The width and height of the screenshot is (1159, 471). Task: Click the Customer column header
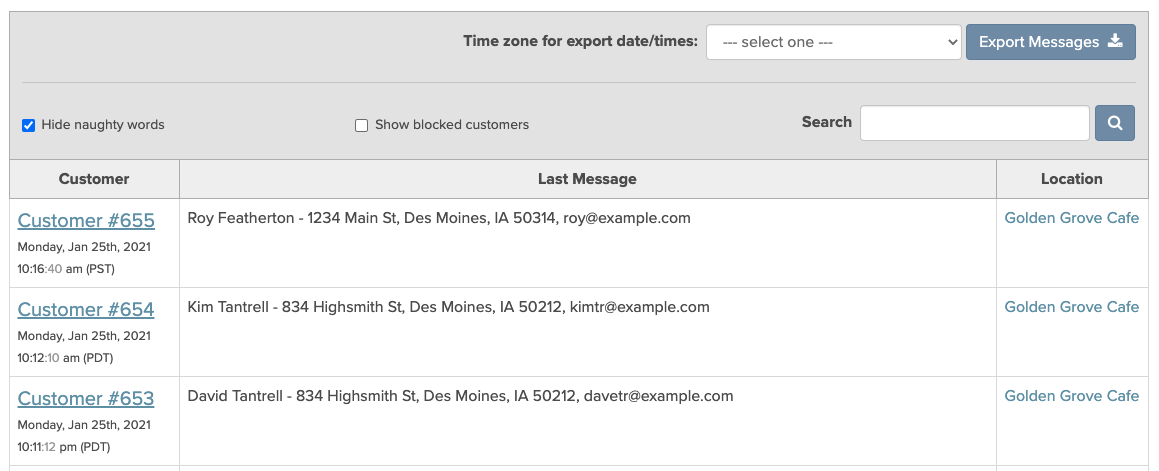(94, 179)
